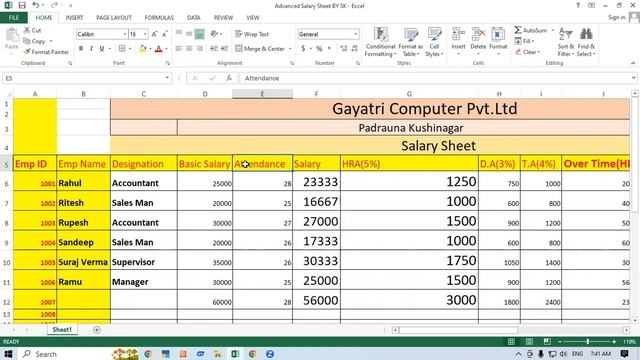Open the Format cells menu
This screenshot has width=640, height=360.
tap(498, 42)
